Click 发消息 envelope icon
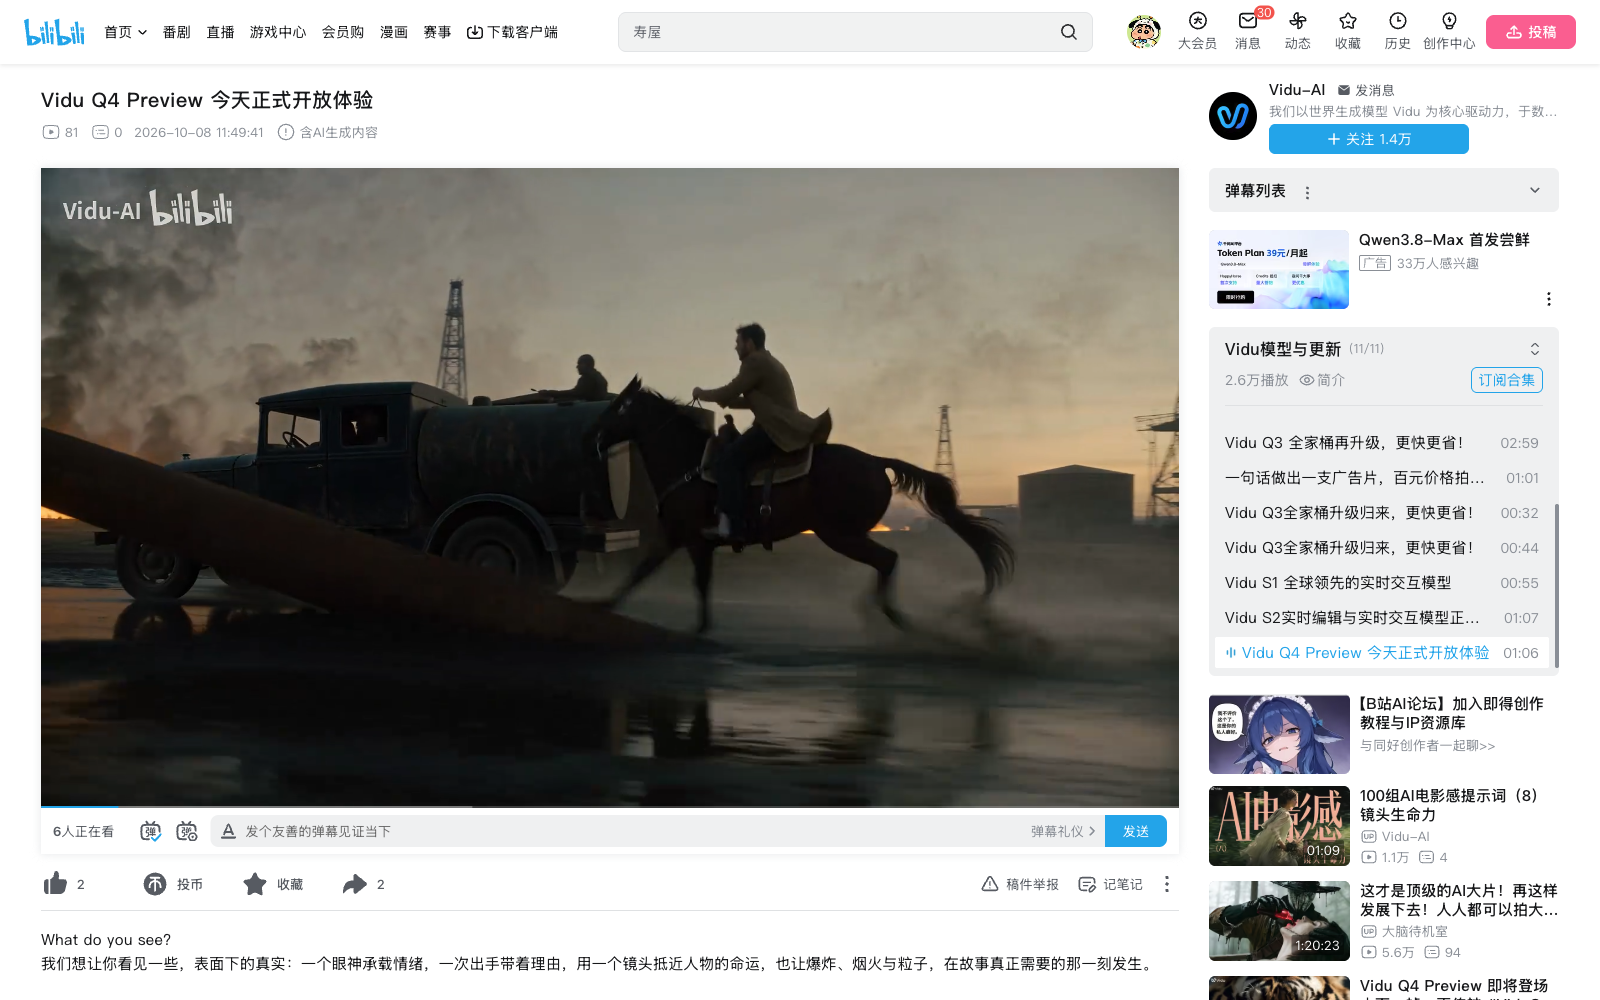The image size is (1600, 1000). (1344, 90)
